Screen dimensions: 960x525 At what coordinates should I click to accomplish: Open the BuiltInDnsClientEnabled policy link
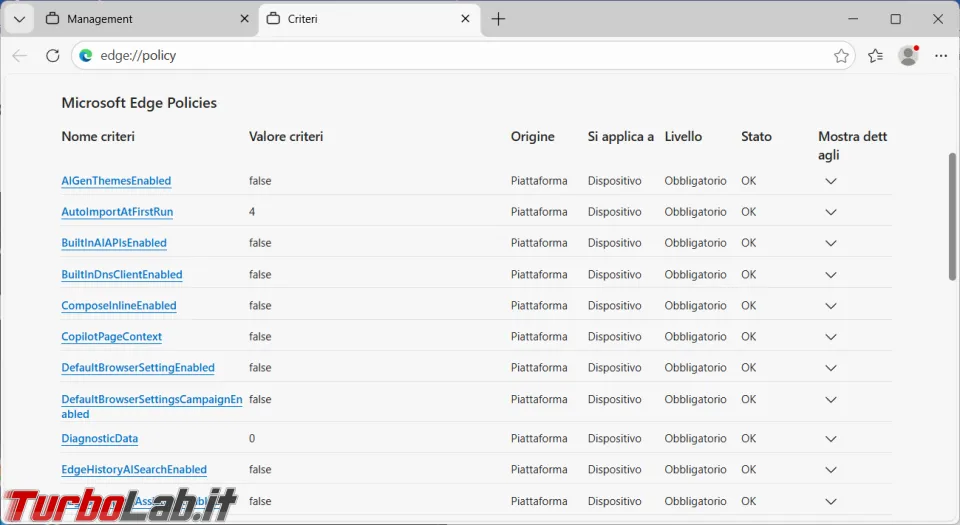pos(122,275)
